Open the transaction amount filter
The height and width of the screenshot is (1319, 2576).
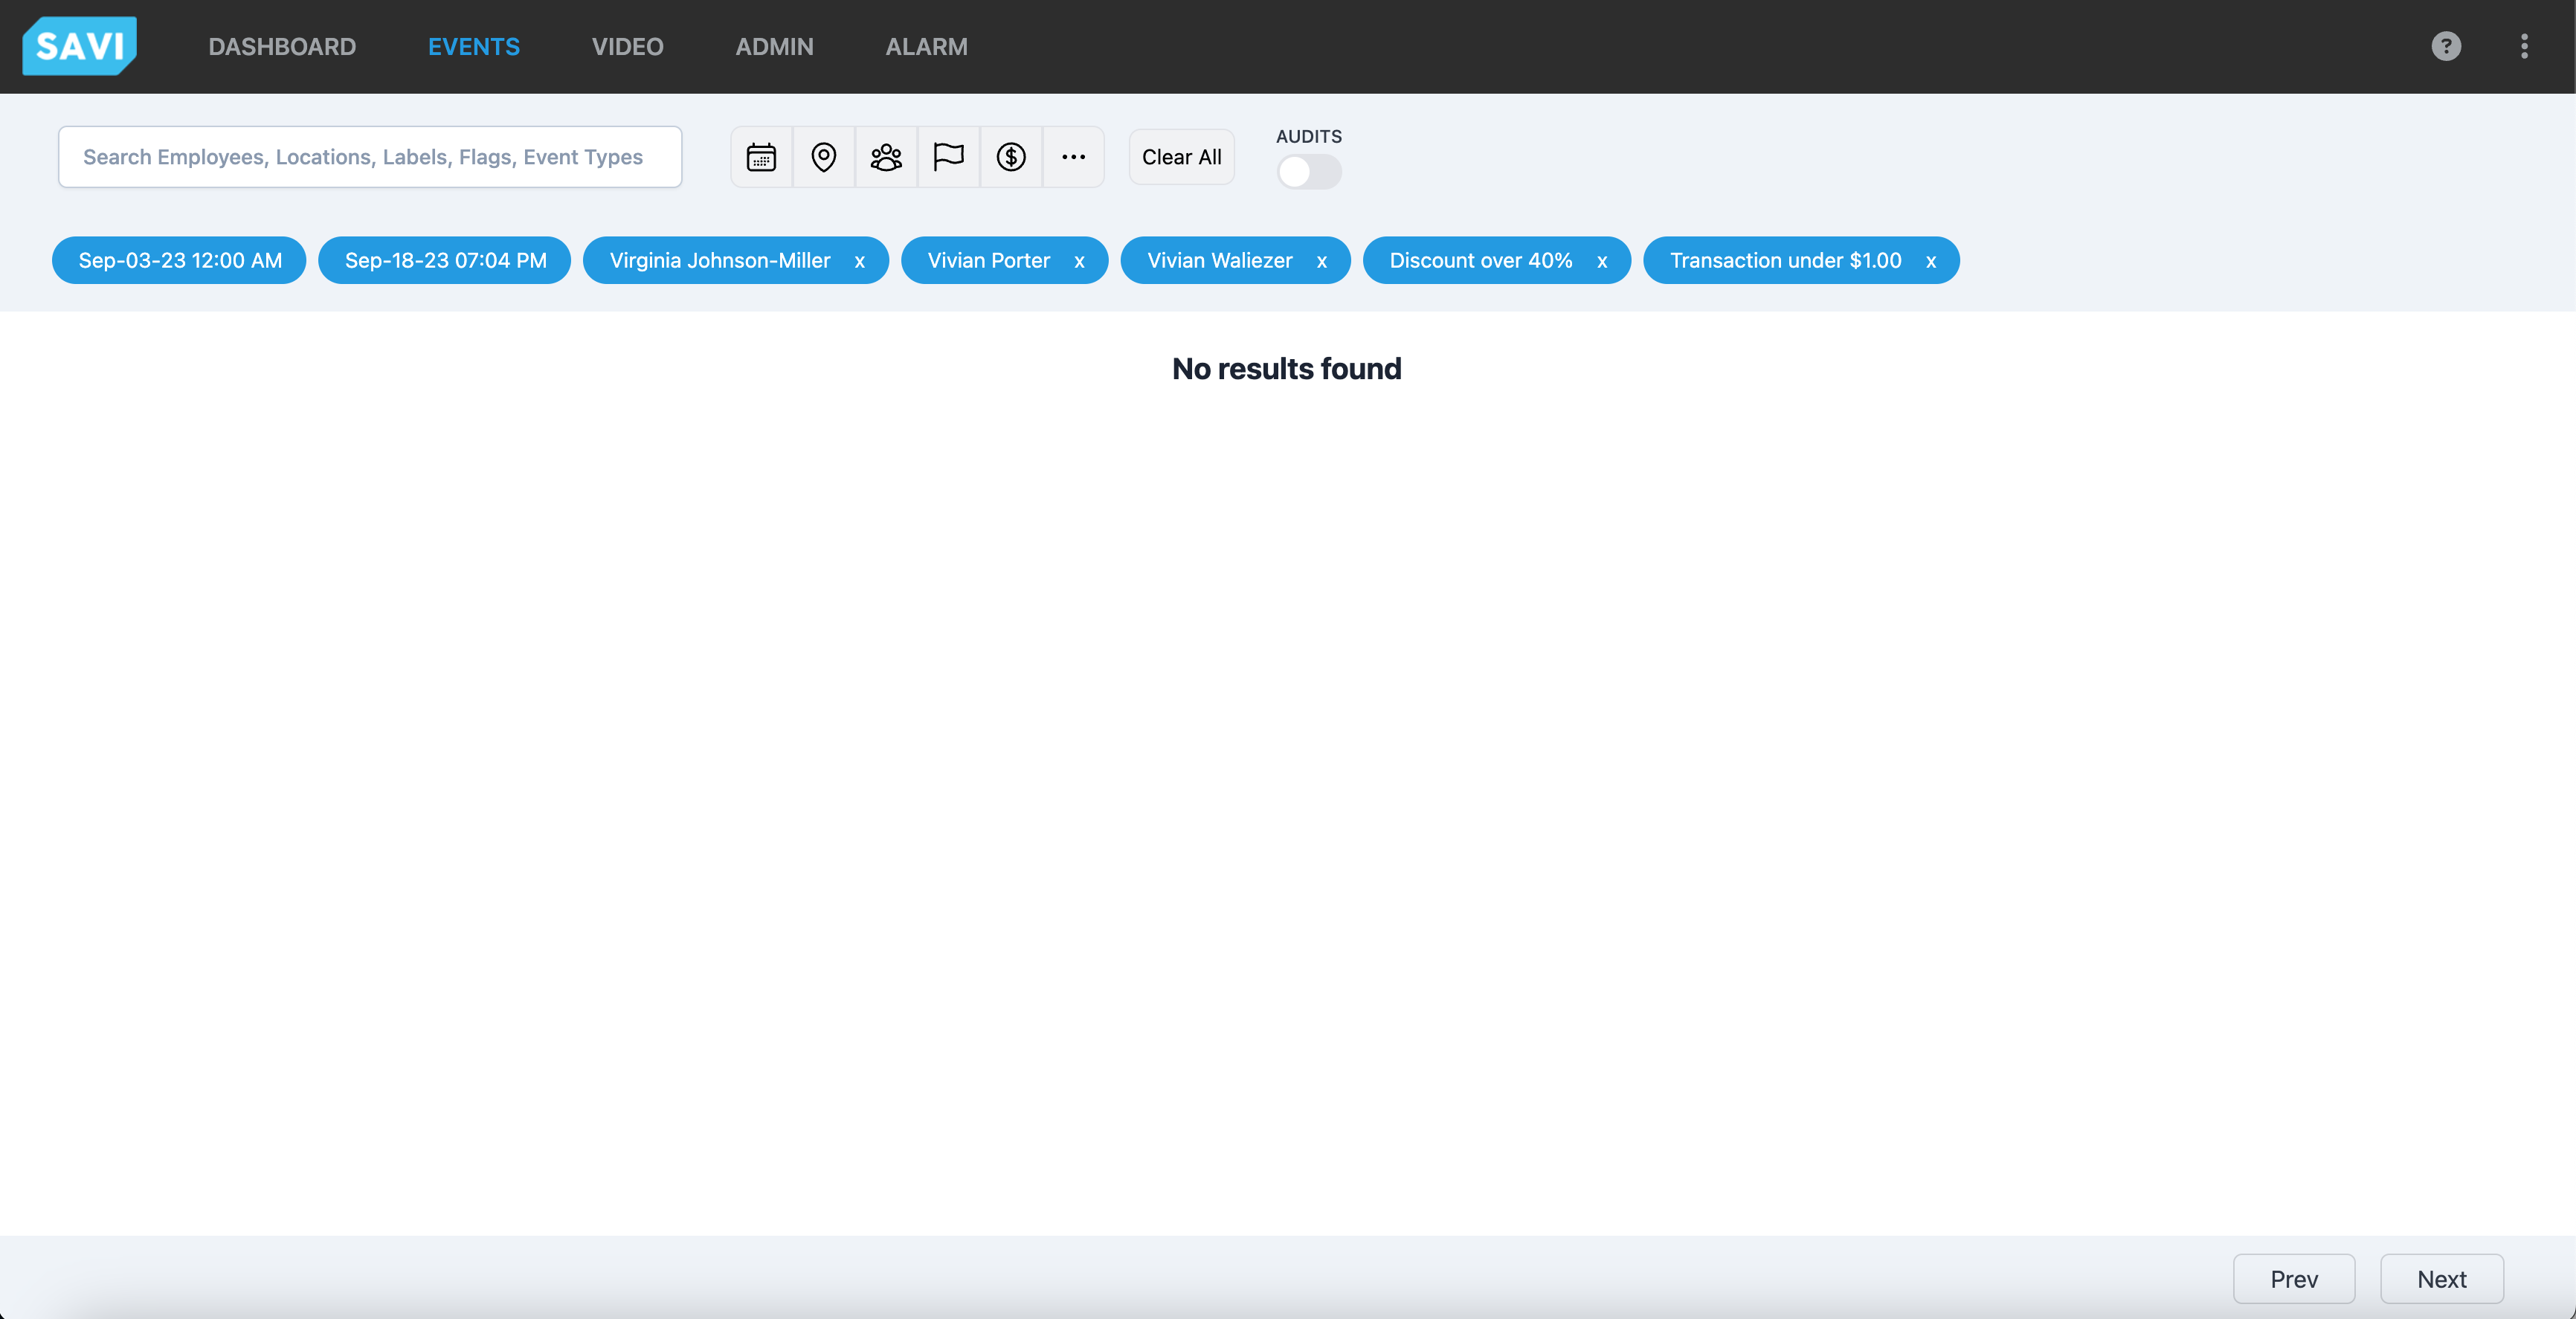1011,157
